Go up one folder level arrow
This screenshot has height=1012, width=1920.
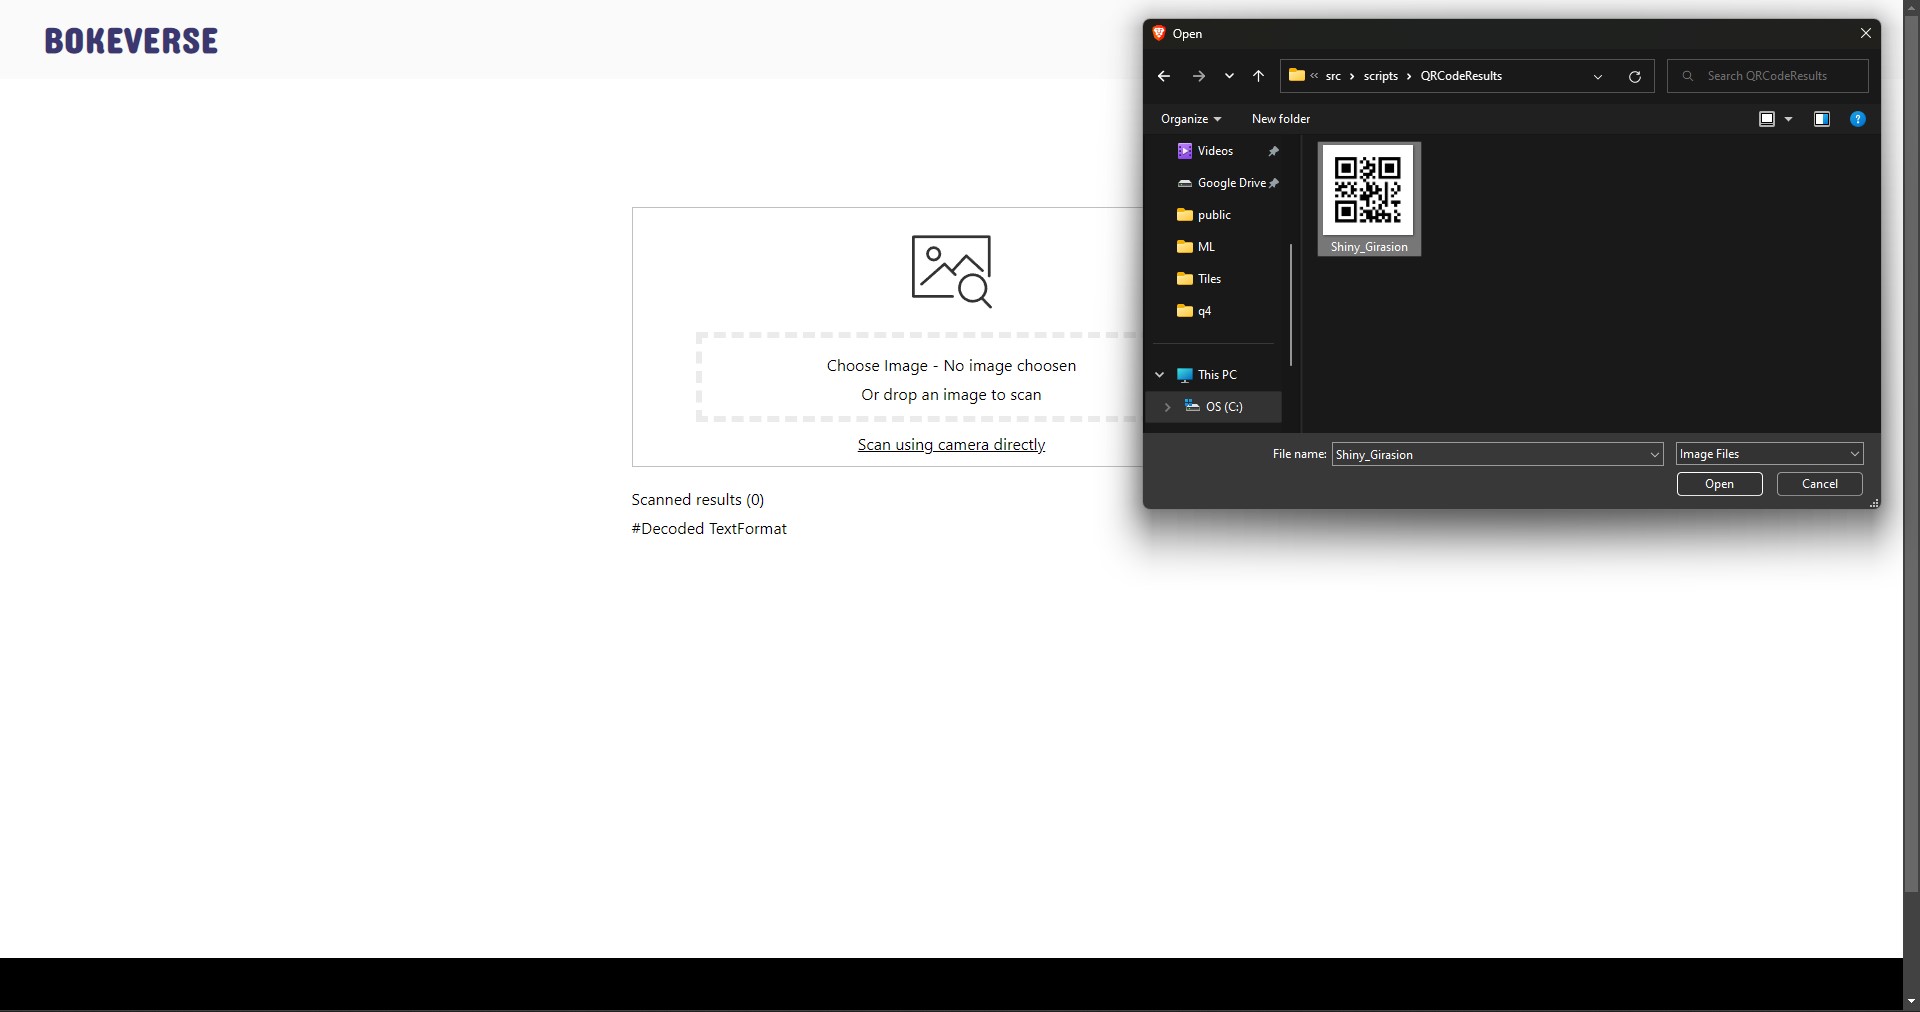(1258, 76)
